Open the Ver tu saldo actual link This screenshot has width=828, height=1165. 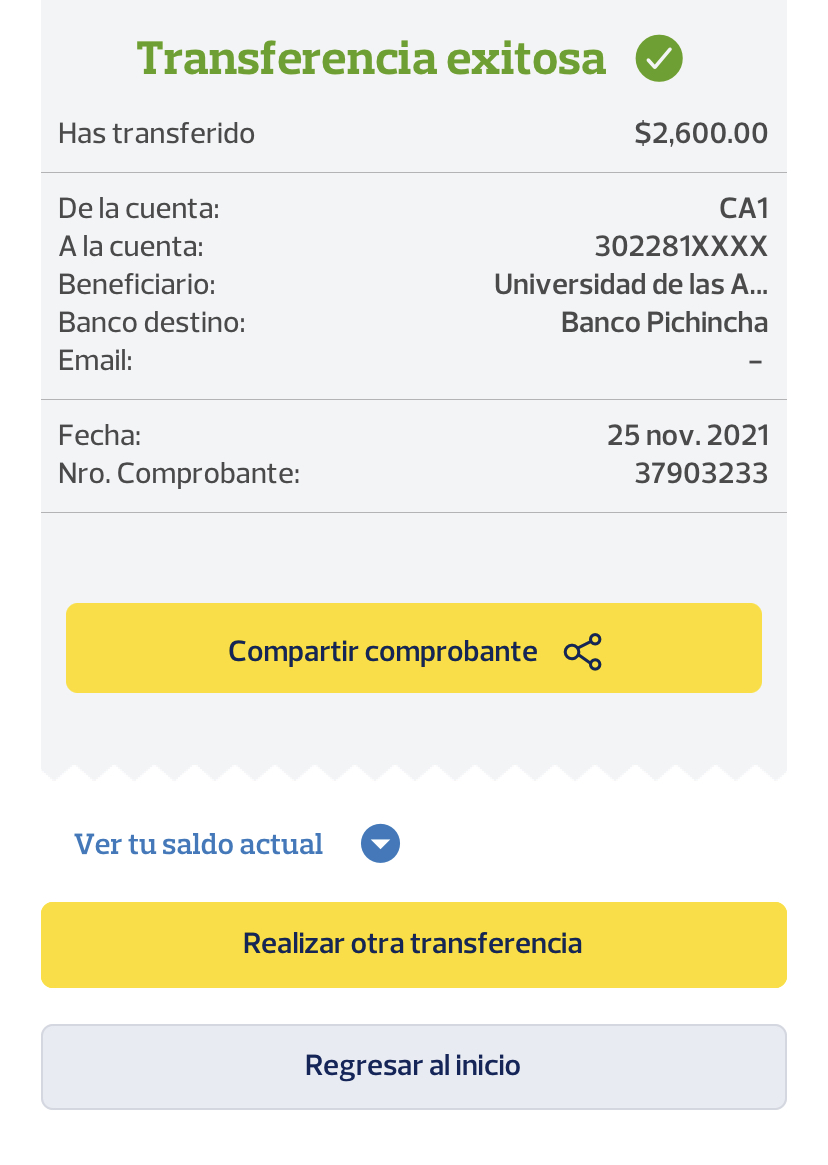pyautogui.click(x=199, y=844)
